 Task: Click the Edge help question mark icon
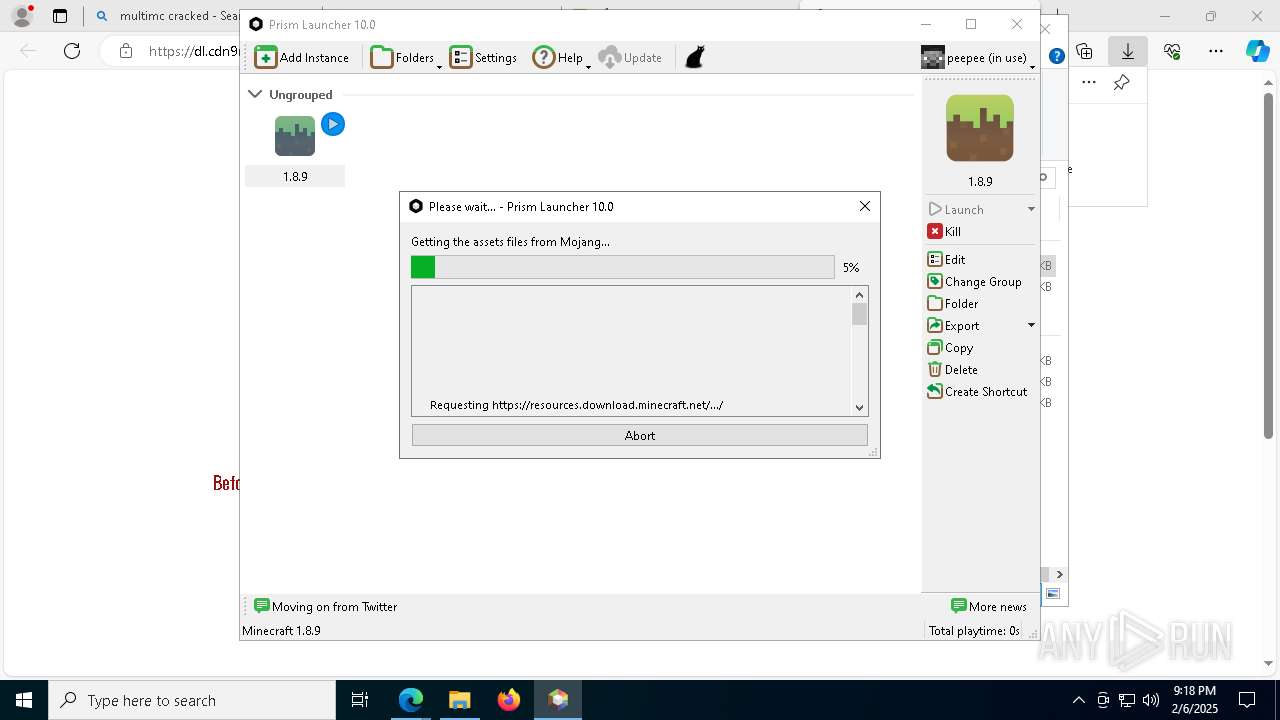[1056, 57]
